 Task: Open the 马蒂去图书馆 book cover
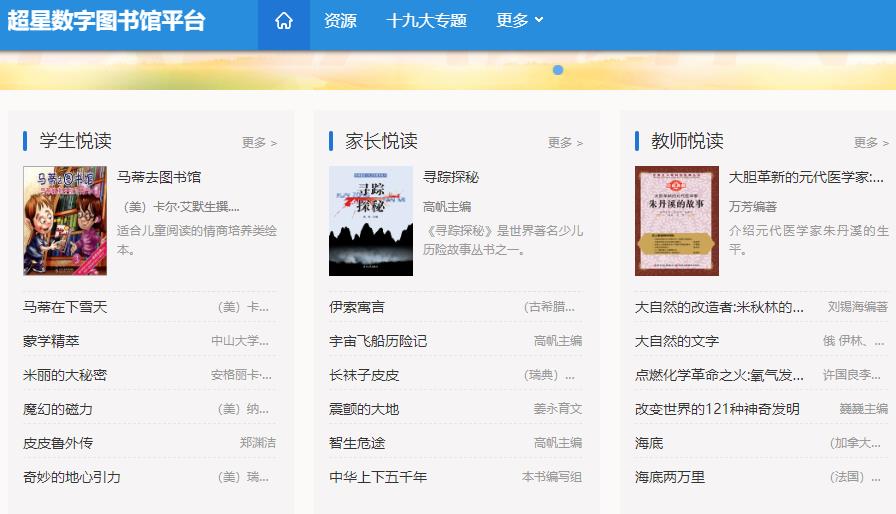coord(65,220)
